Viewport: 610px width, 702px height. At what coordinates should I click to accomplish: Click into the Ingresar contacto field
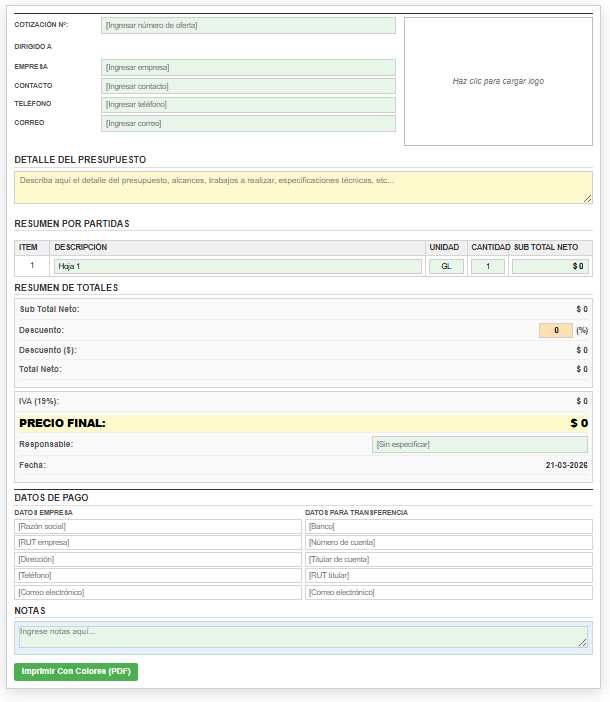pyautogui.click(x=248, y=86)
